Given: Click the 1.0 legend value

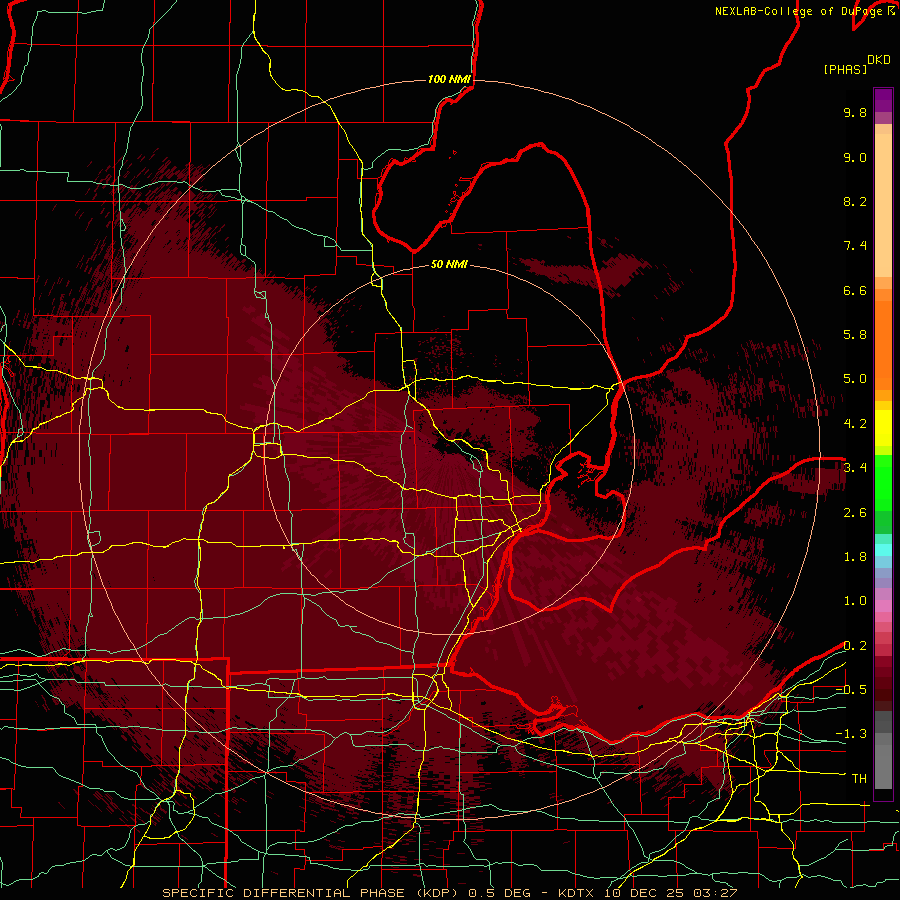Looking at the screenshot, I should click(x=855, y=601).
